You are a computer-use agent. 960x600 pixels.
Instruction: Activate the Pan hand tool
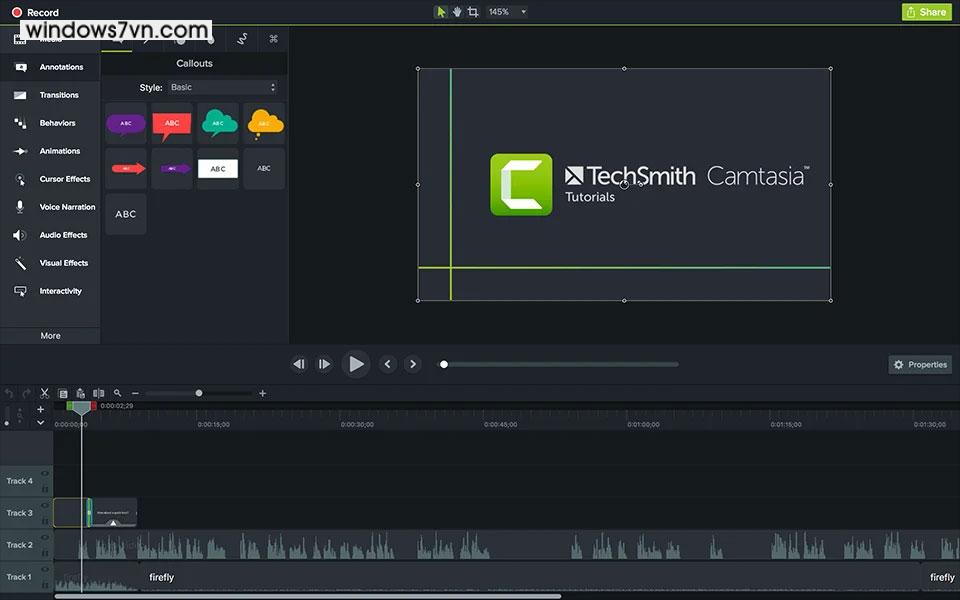point(457,12)
